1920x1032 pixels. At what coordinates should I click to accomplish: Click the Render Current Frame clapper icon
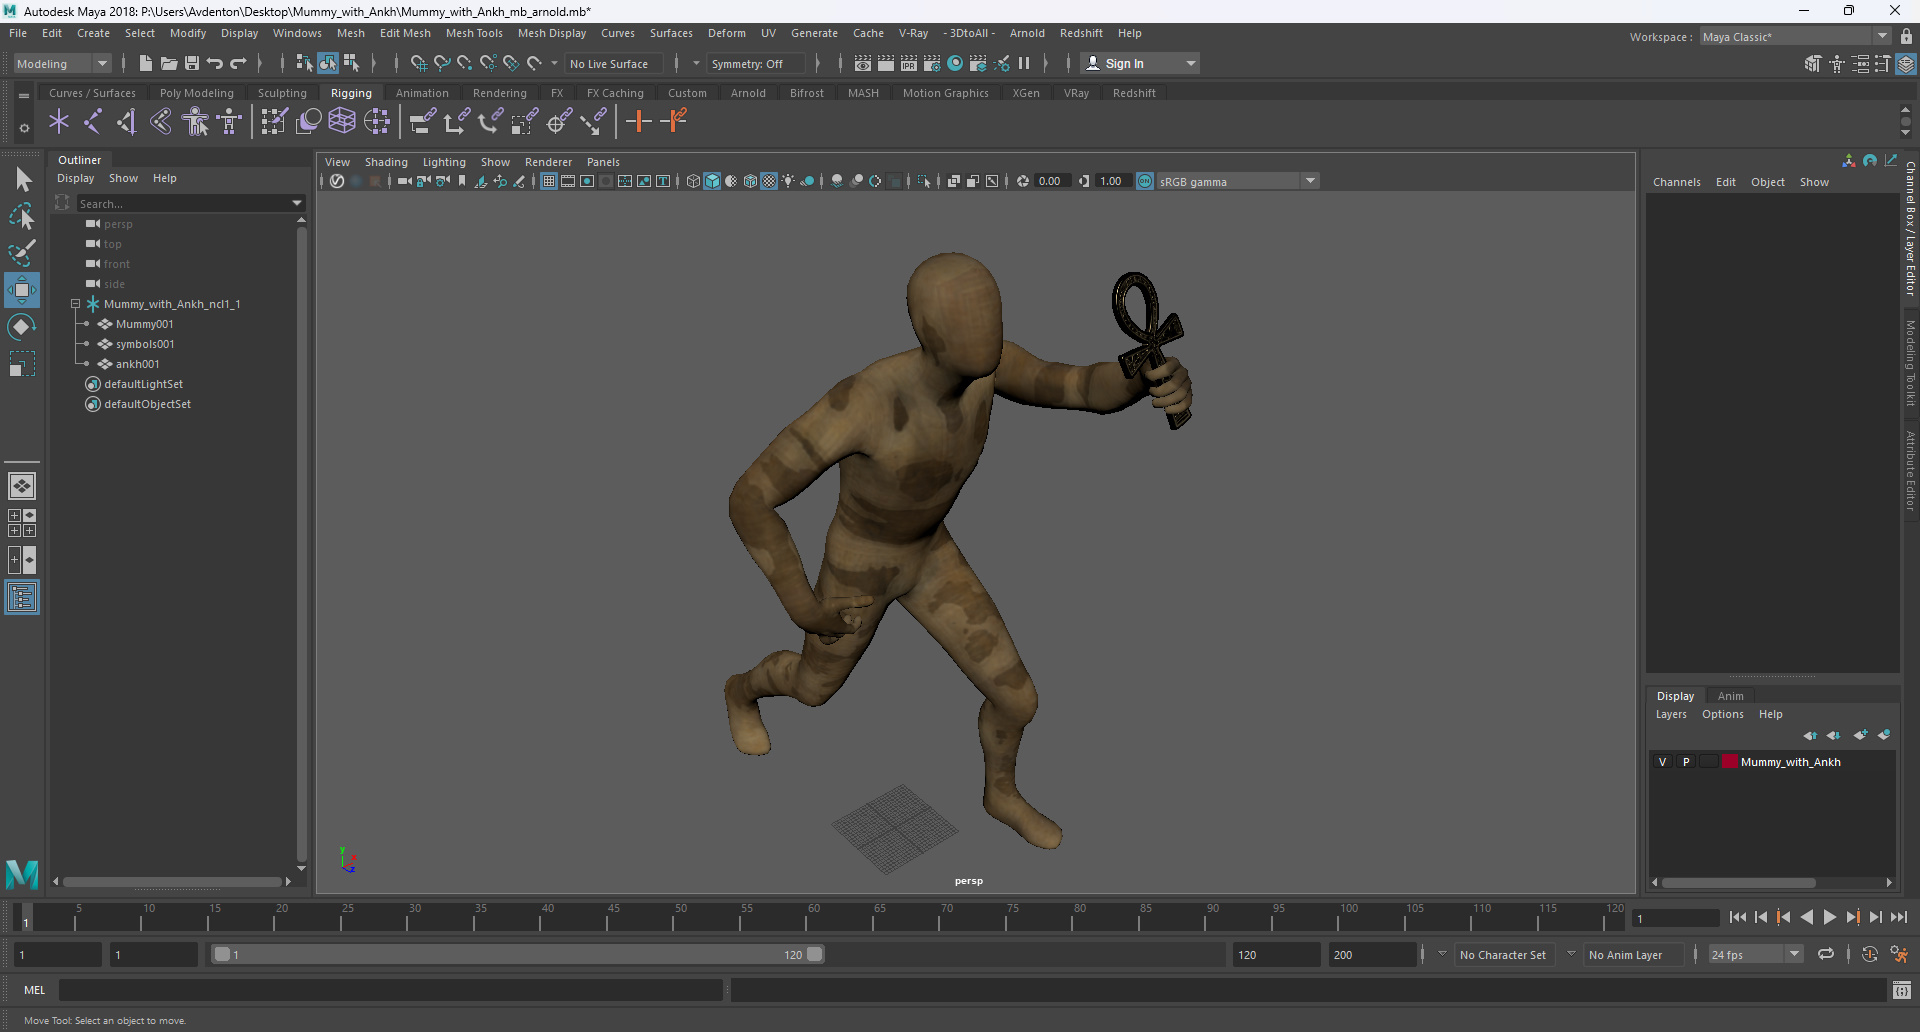pos(886,63)
